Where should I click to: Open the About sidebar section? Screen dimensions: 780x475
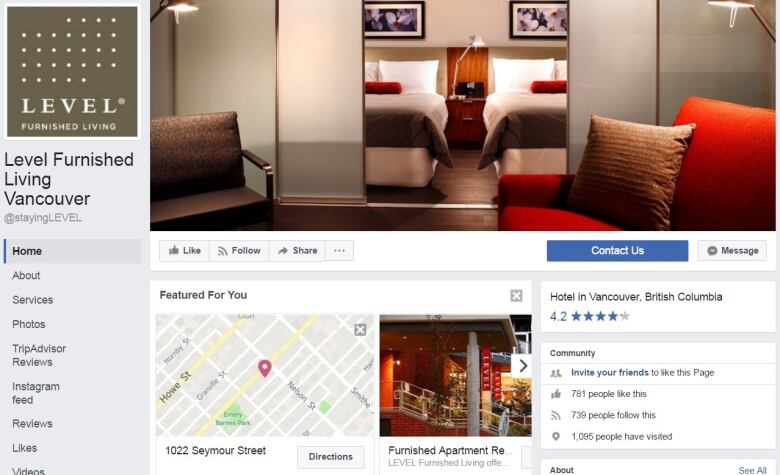tap(26, 276)
